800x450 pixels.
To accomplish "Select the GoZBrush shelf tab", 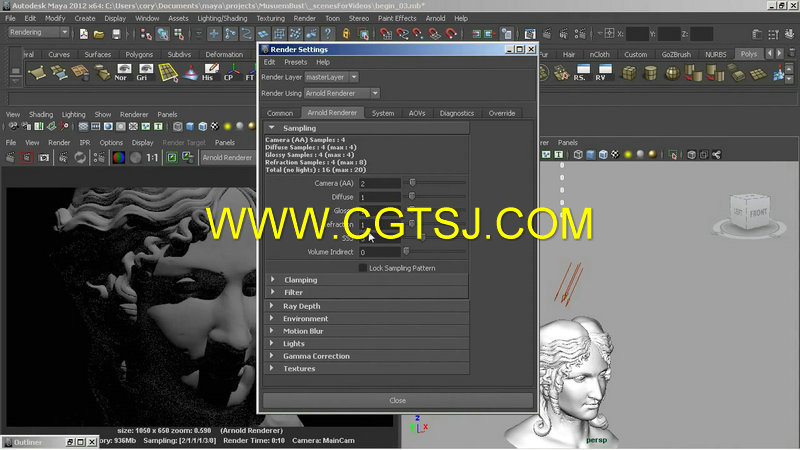I will tap(676, 55).
